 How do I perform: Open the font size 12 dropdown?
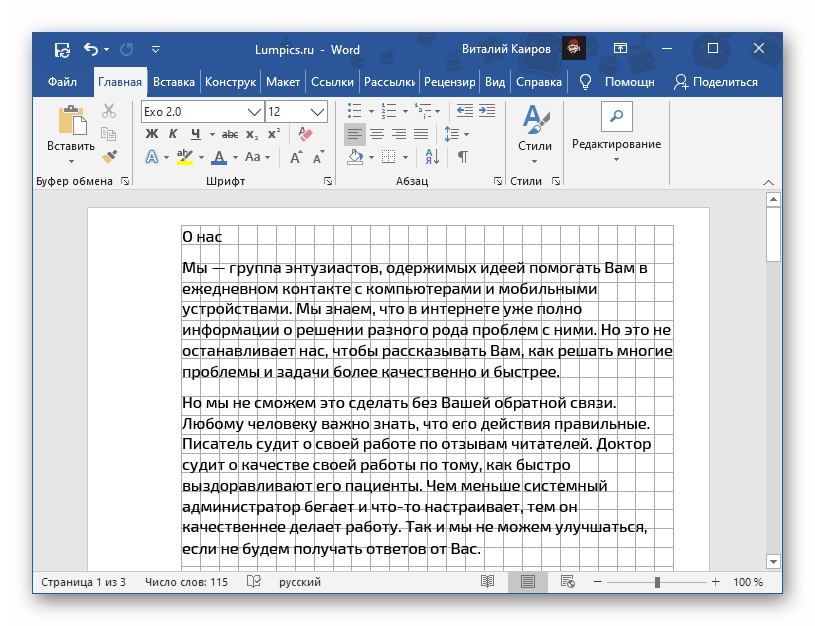(x=318, y=111)
